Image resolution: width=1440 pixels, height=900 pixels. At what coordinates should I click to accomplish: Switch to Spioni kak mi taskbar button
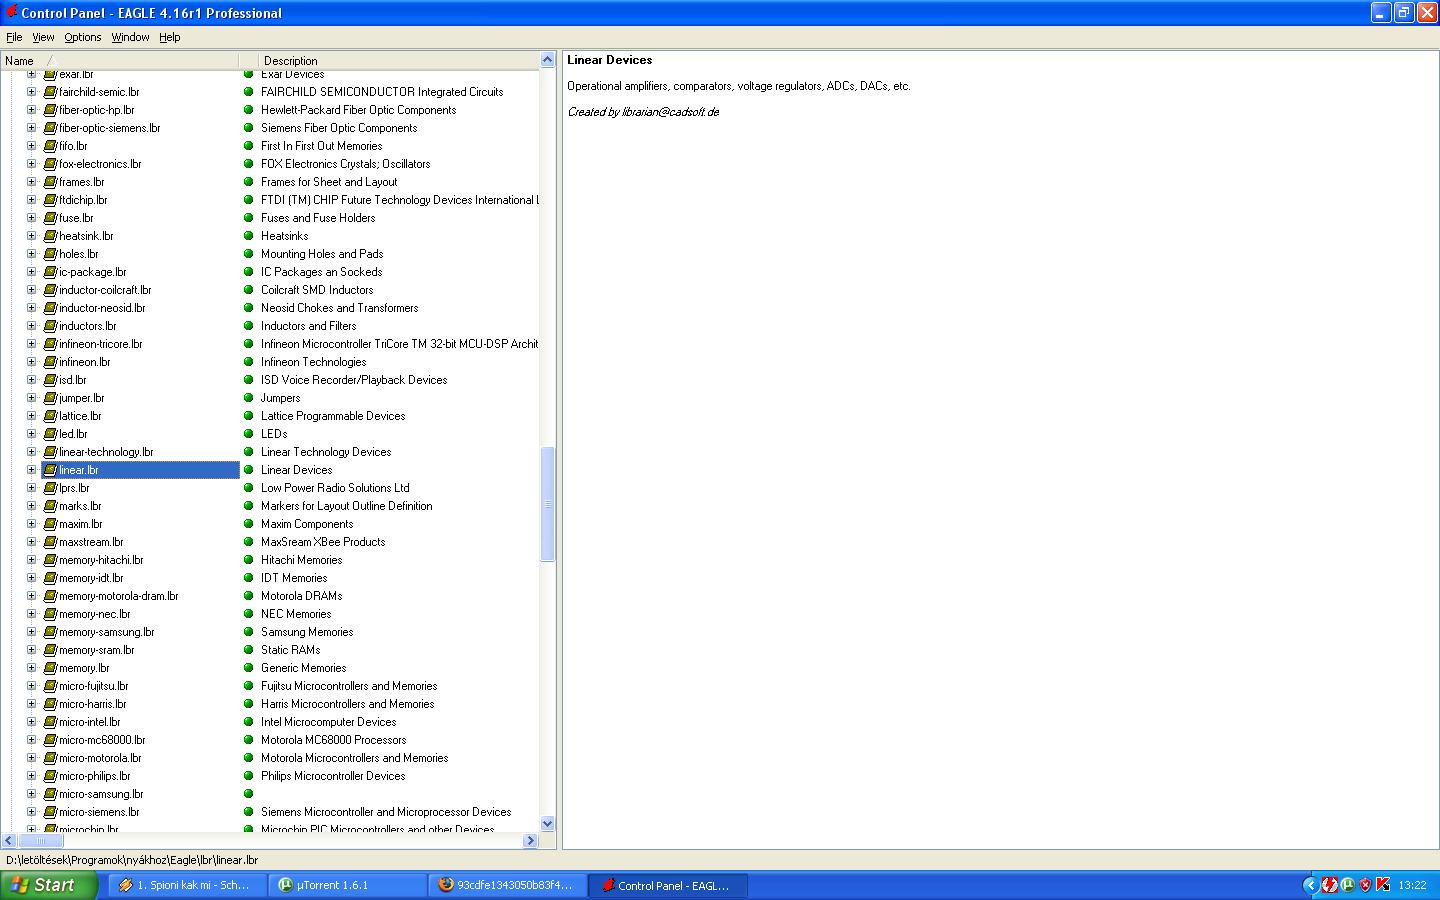pyautogui.click(x=188, y=885)
